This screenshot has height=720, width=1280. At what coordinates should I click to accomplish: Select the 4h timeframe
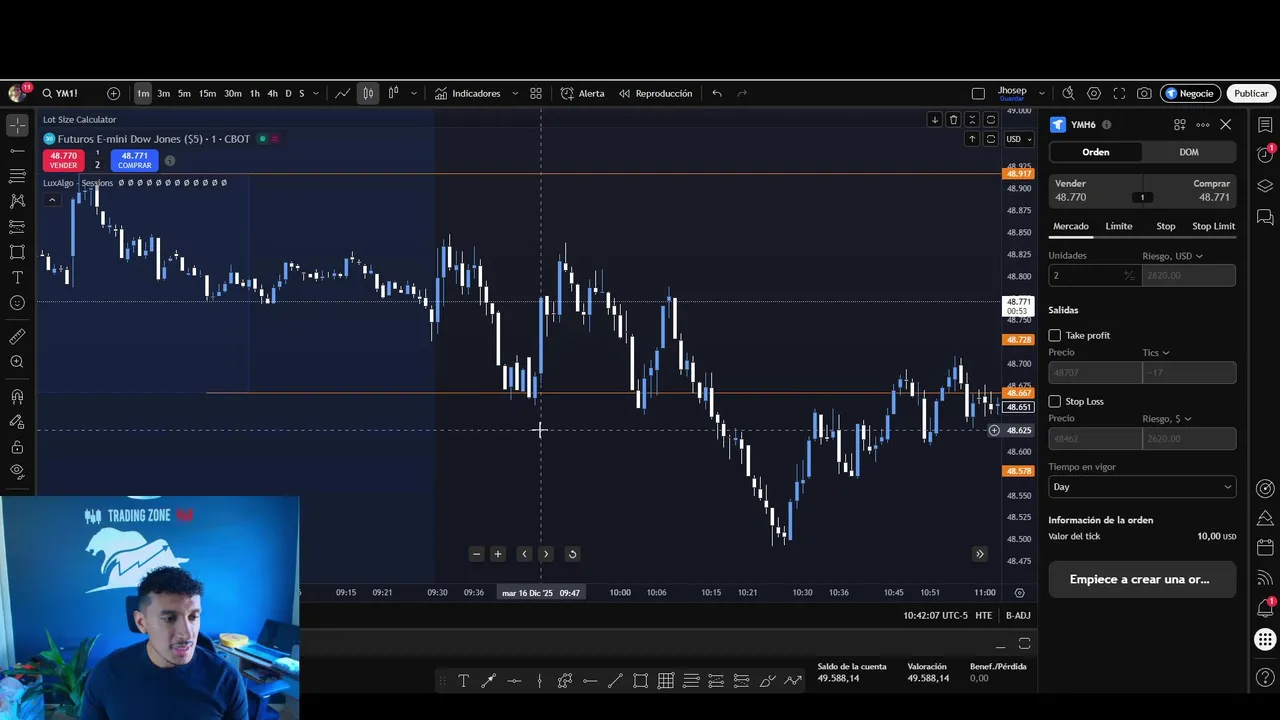click(x=272, y=93)
